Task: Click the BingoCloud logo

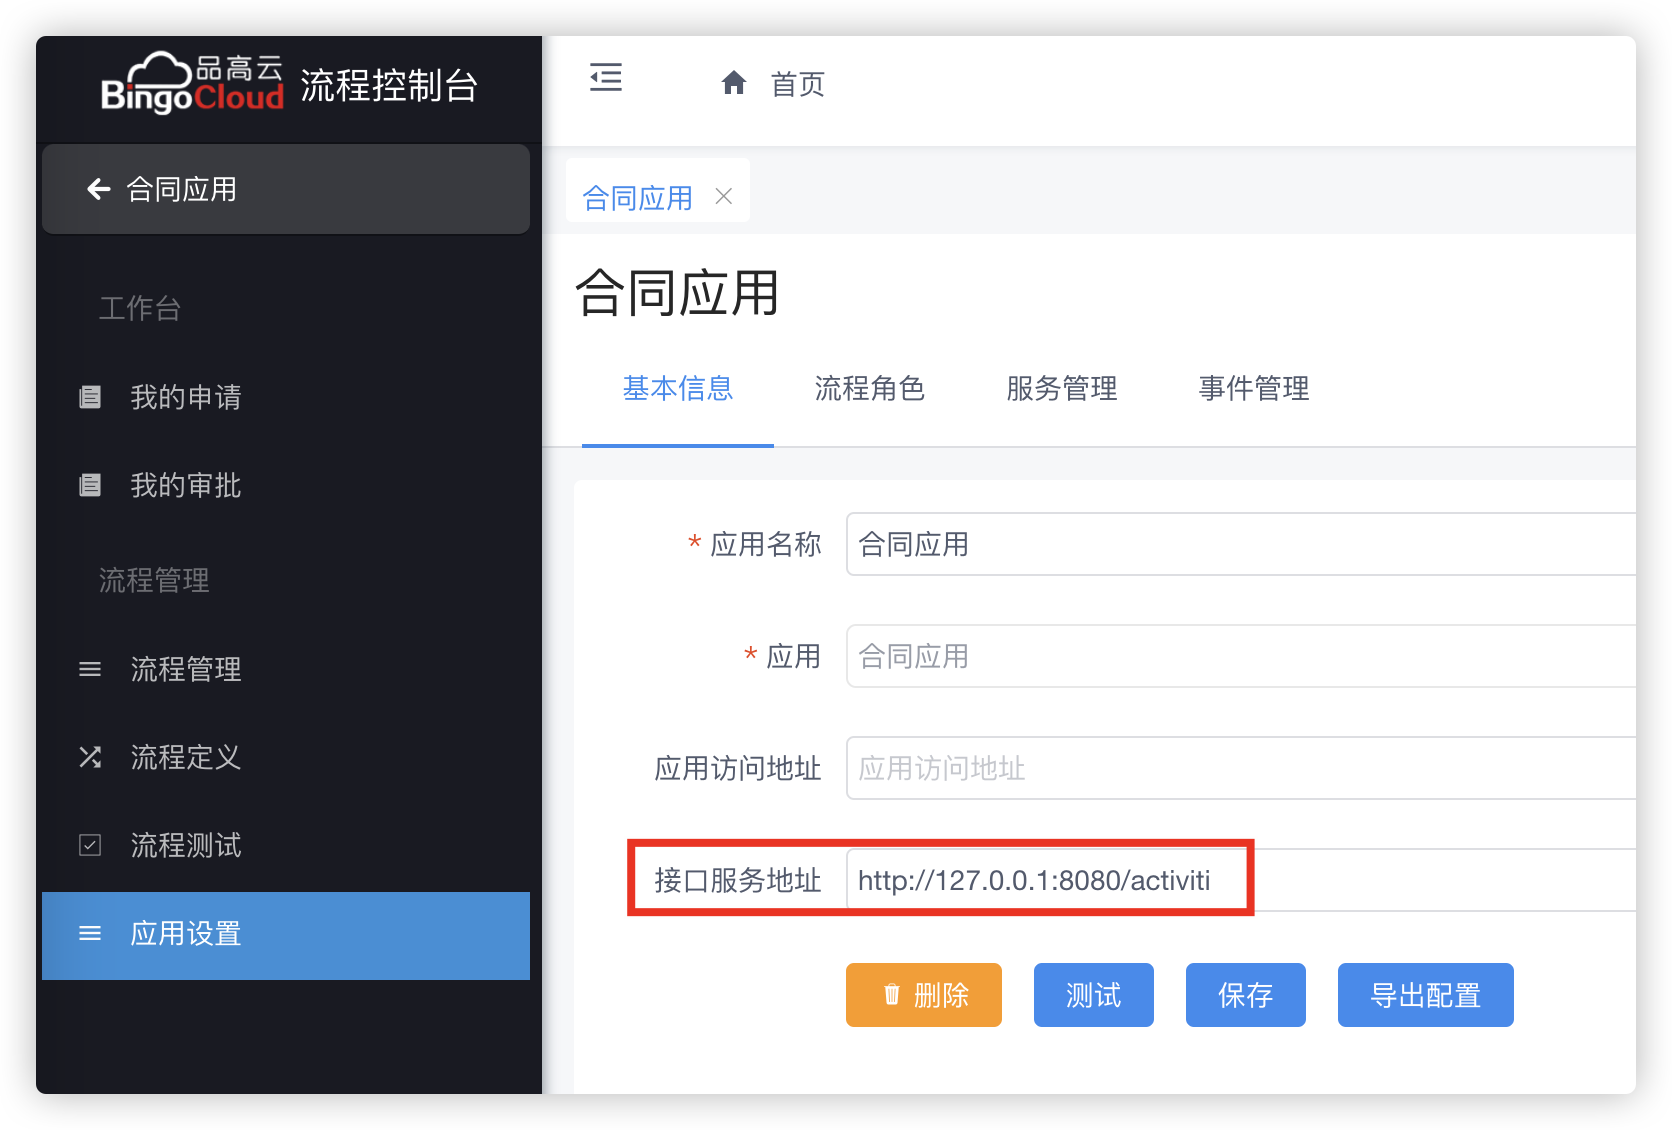Action: point(192,84)
